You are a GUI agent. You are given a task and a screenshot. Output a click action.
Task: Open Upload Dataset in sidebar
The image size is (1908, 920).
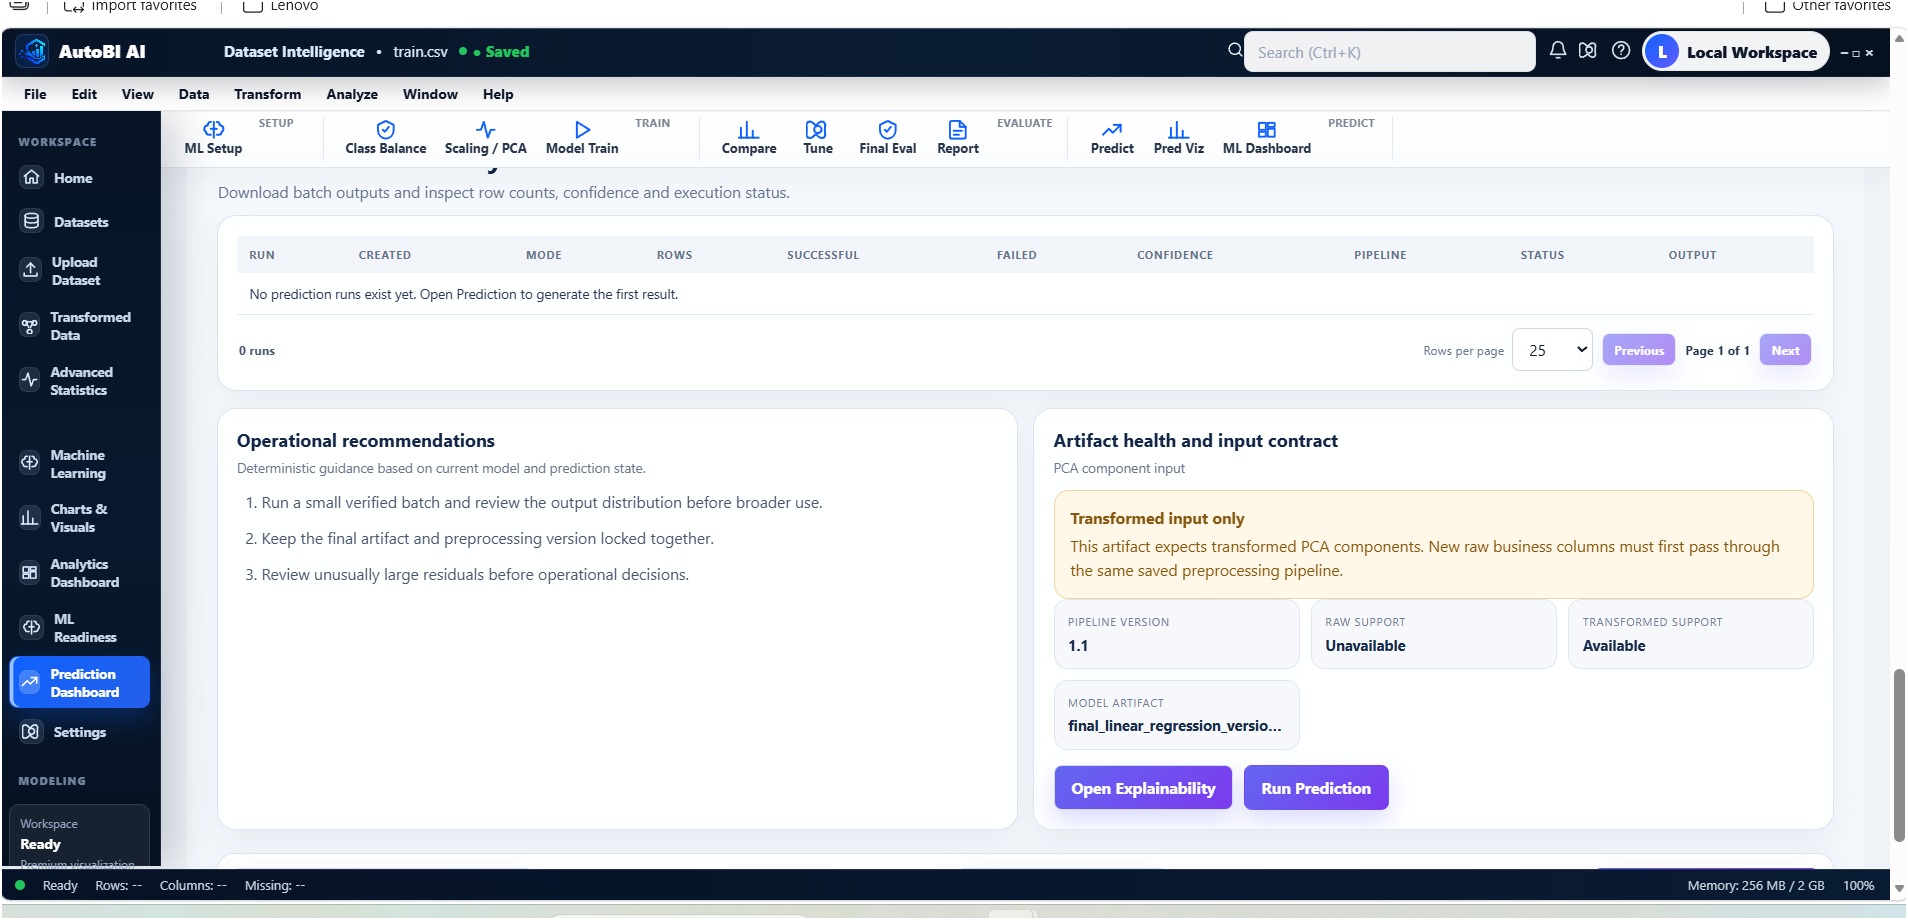coord(80,271)
